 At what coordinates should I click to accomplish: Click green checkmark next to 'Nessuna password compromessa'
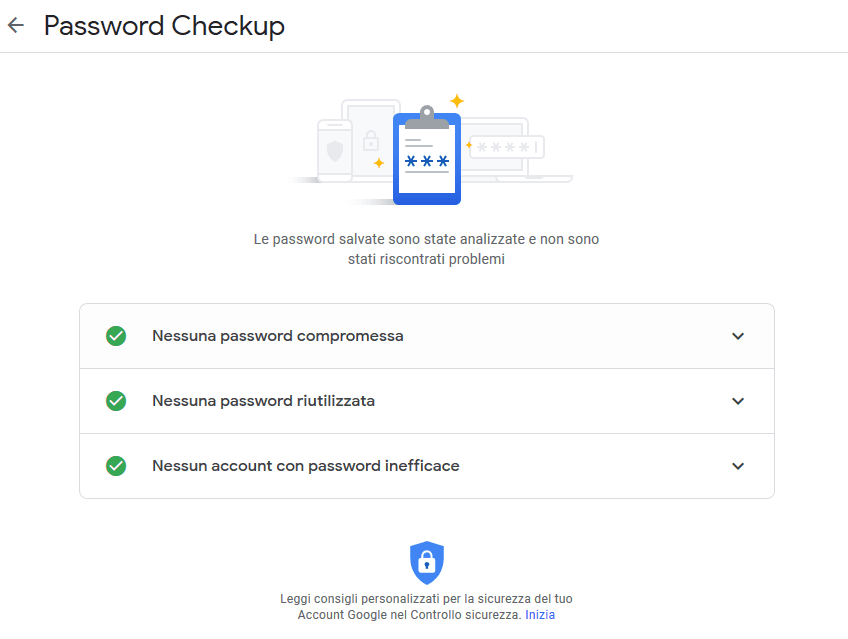point(116,336)
